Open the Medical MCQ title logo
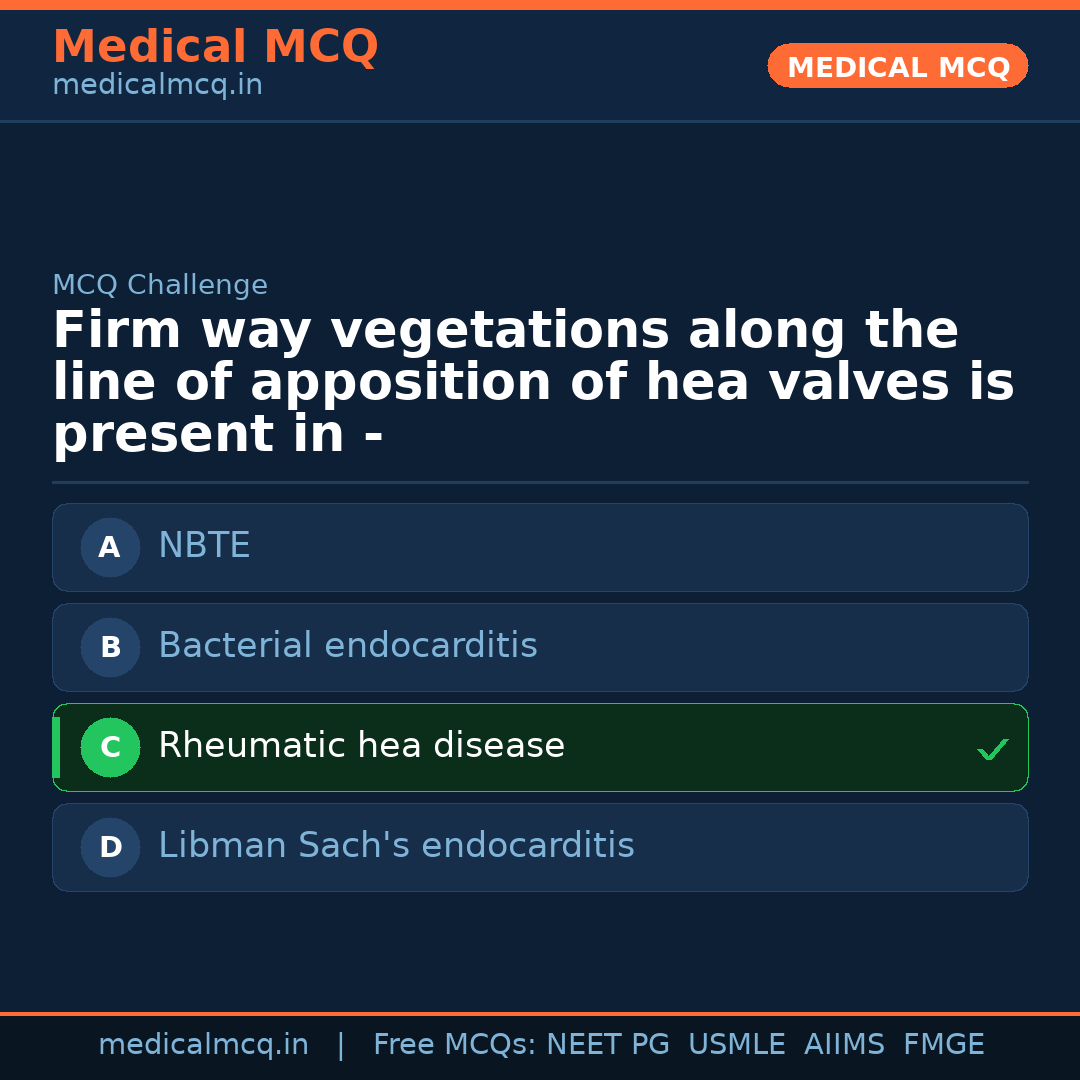The width and height of the screenshot is (1080, 1080). pyautogui.click(x=215, y=47)
